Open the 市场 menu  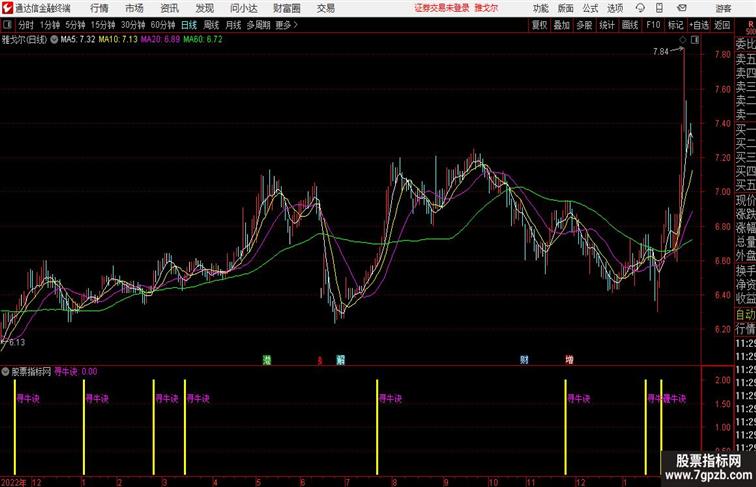tap(134, 8)
